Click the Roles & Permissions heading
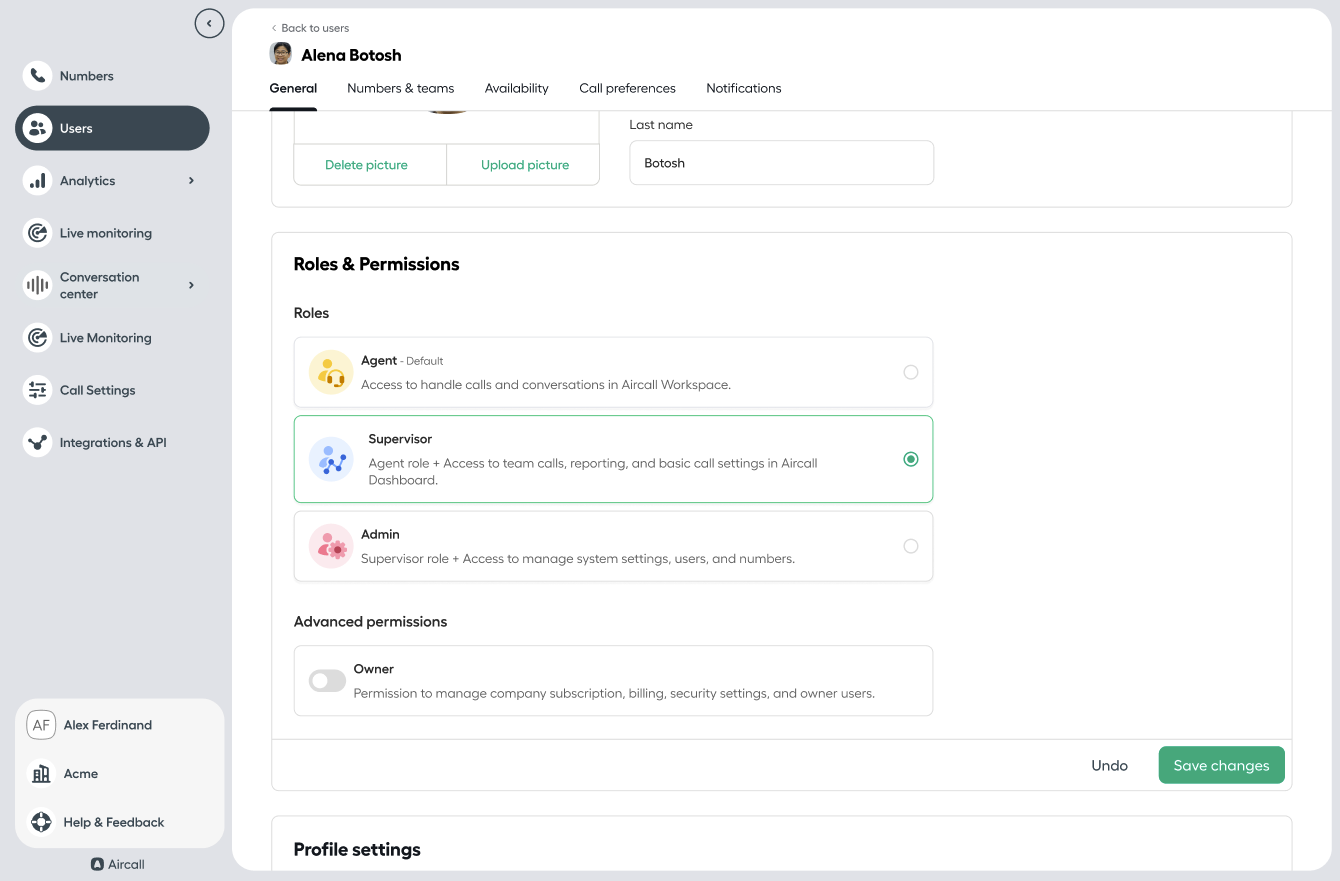Screen dimensions: 1340x881 377,264
